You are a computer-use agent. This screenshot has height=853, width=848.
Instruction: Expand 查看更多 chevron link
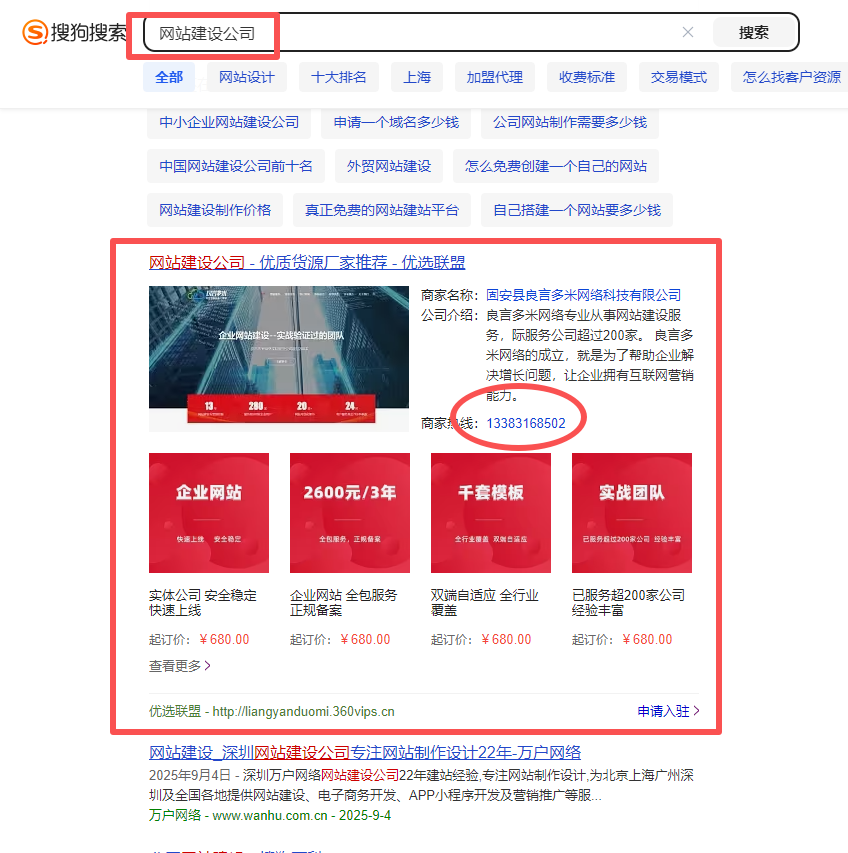click(180, 665)
